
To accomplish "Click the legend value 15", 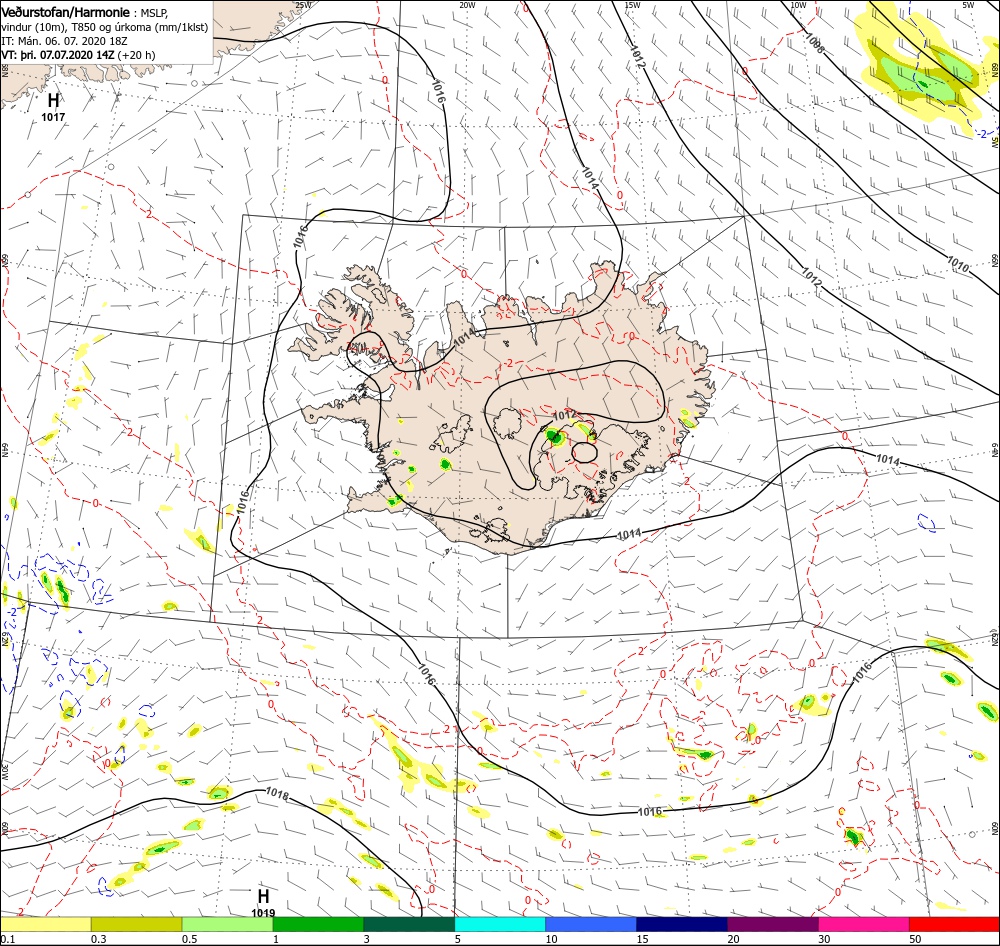I will pyautogui.click(x=642, y=939).
